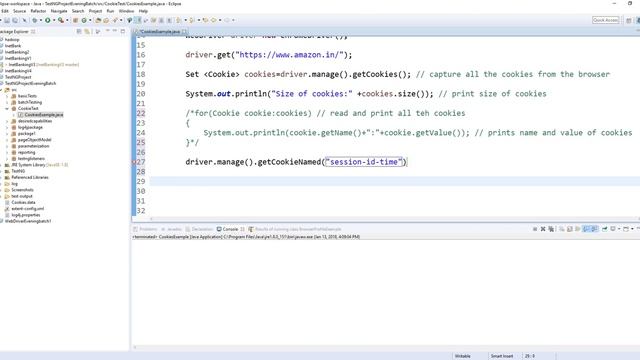Click the Save toolbar icon

tap(7, 20)
